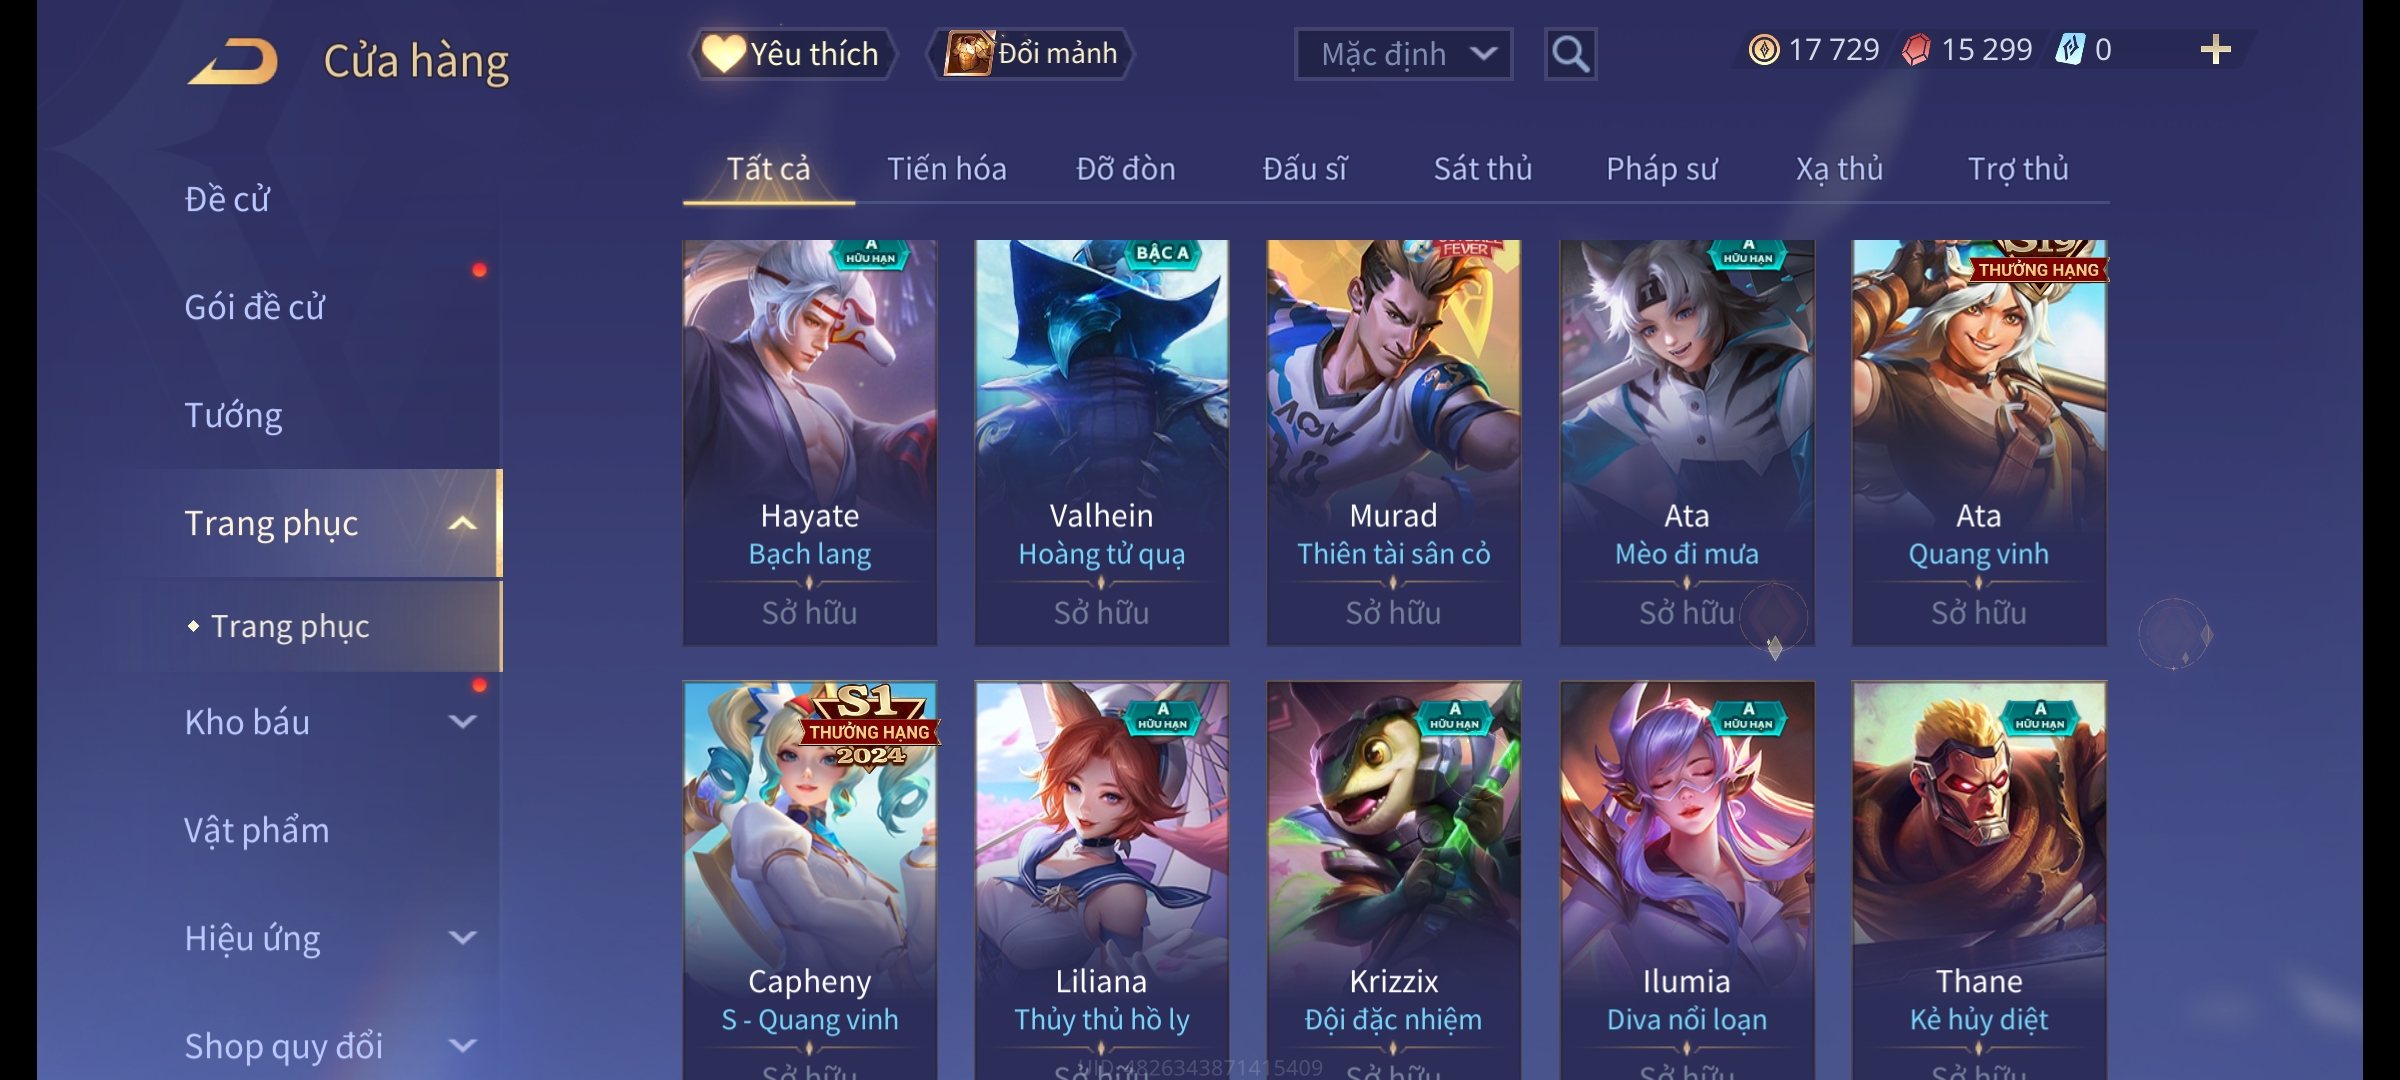Viewport: 2400px width, 1080px height.
Task: Select Murad Thiên tài sân cỏ card
Action: [x=1394, y=442]
